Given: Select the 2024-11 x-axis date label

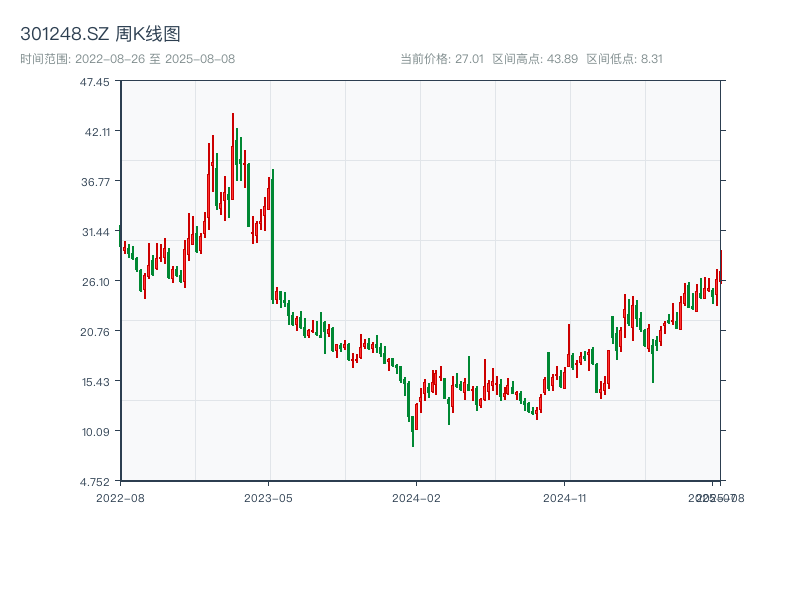Looking at the screenshot, I should tap(566, 497).
